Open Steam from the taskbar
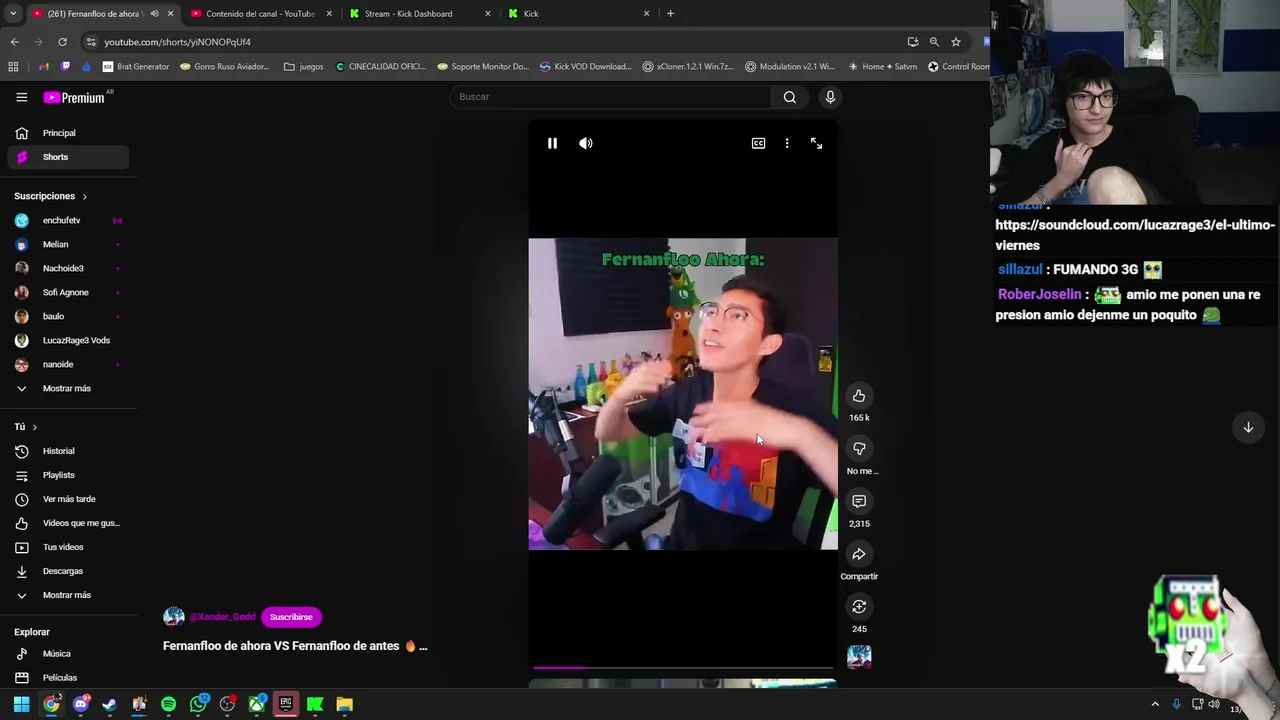The height and width of the screenshot is (720, 1280). click(109, 704)
